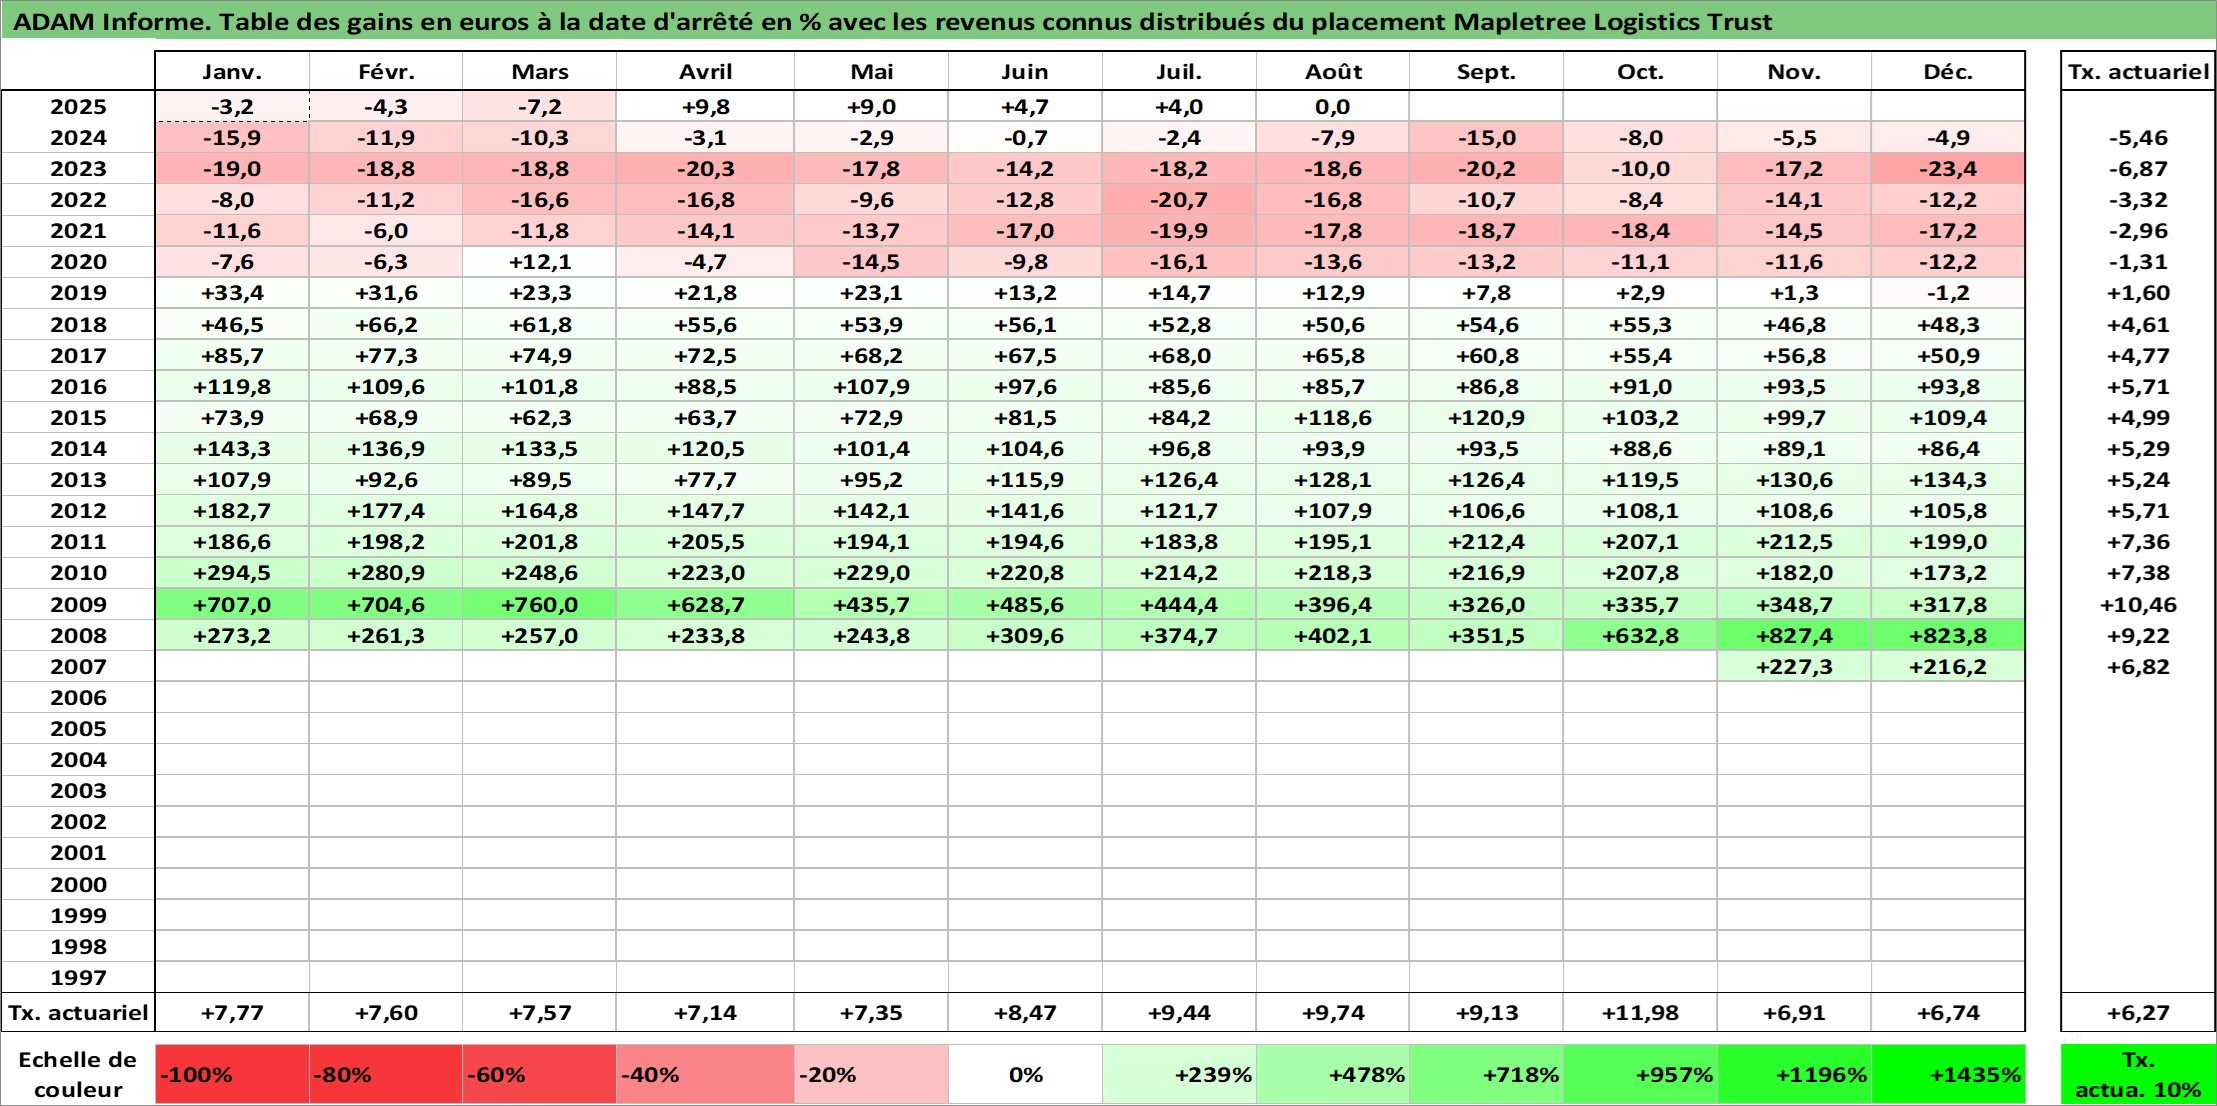Screen dimensions: 2217x1106
Task: Click the bottom rate +11,98 for Oct.
Action: 1640,1012
